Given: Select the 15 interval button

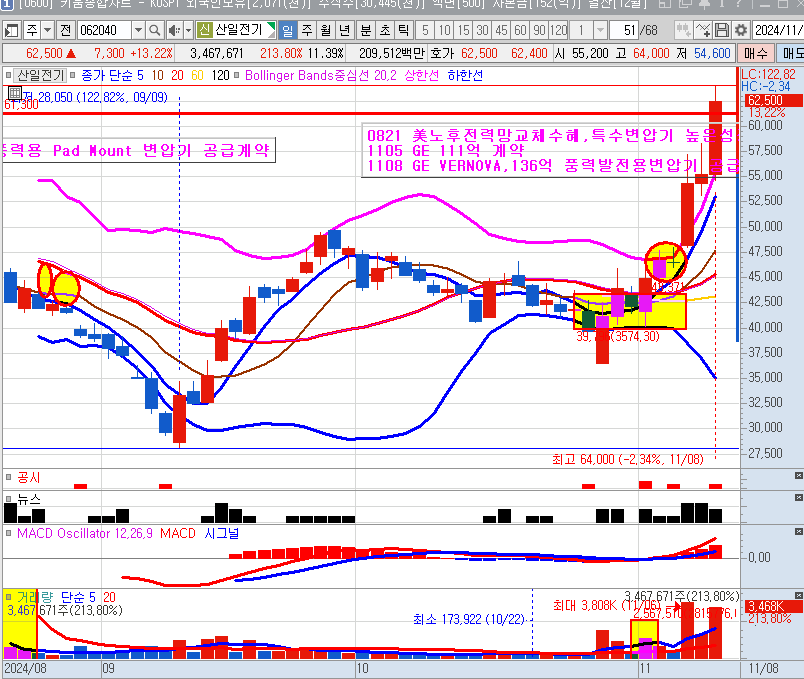Looking at the screenshot, I should [464, 30].
